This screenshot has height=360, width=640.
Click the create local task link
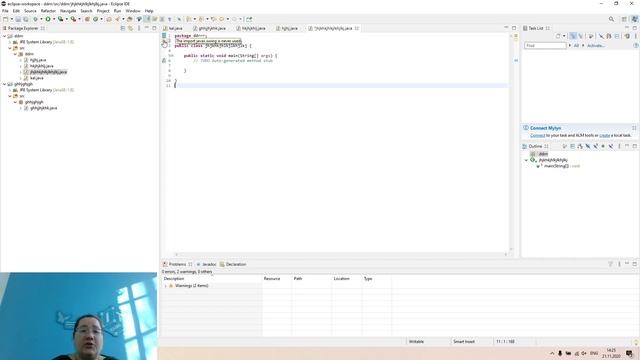[604, 135]
